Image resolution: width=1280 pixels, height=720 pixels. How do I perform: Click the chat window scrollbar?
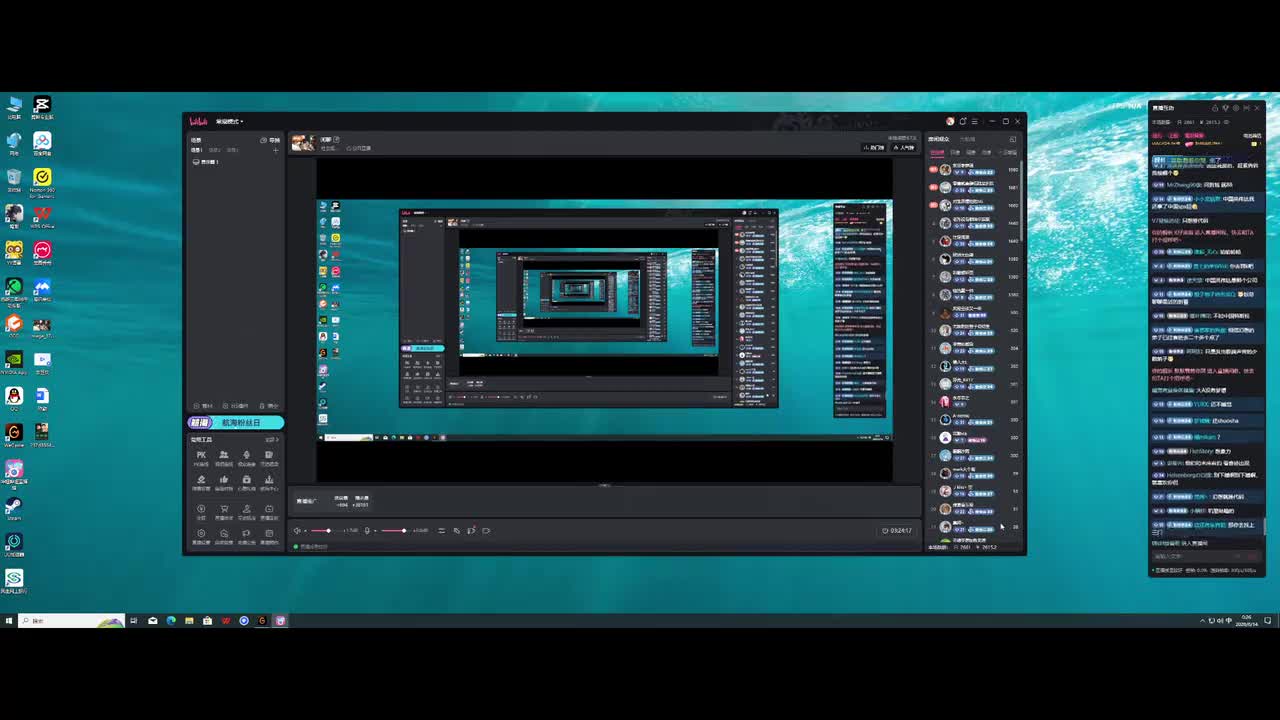pyautogui.click(x=1265, y=526)
